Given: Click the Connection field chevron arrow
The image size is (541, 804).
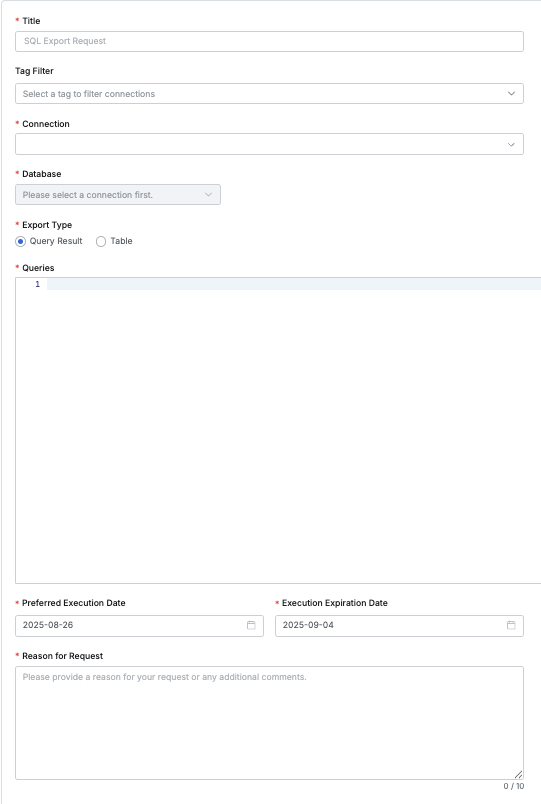Looking at the screenshot, I should coord(511,145).
